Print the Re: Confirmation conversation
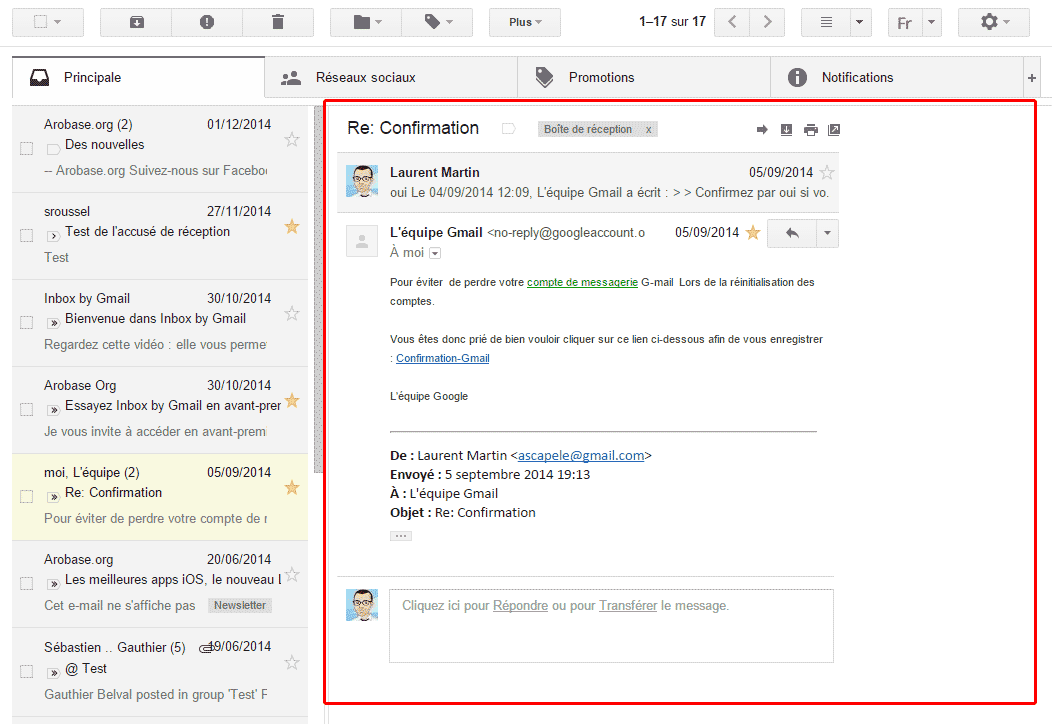Screen dimensions: 1052x724 tap(810, 130)
